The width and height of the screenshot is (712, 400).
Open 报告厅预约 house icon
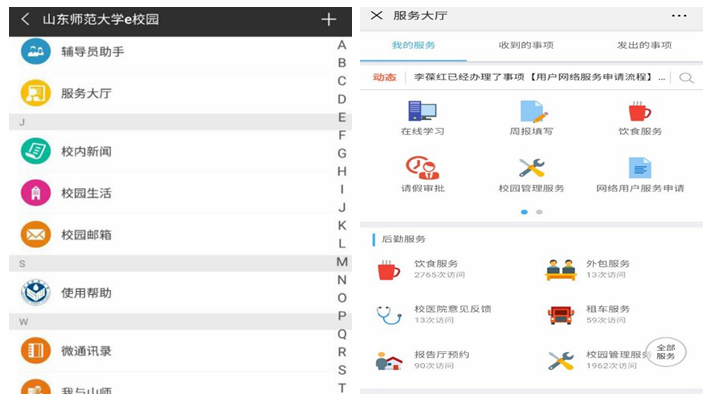(389, 361)
